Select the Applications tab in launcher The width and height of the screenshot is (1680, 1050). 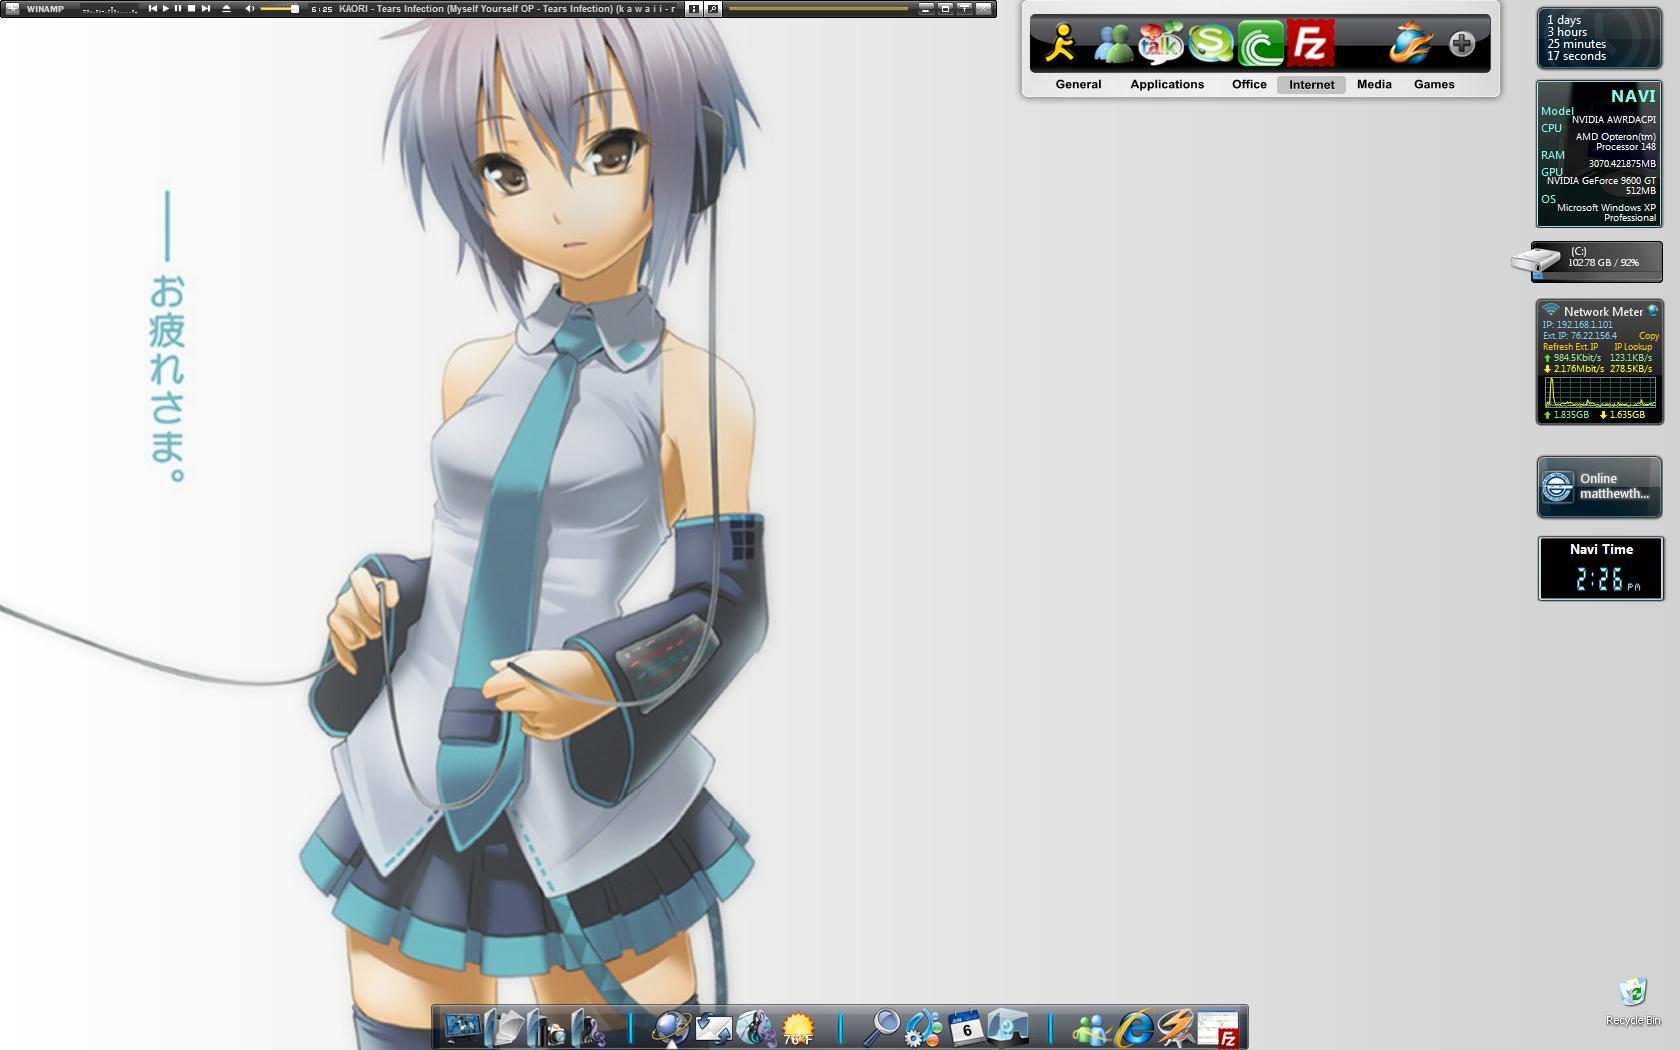1167,85
